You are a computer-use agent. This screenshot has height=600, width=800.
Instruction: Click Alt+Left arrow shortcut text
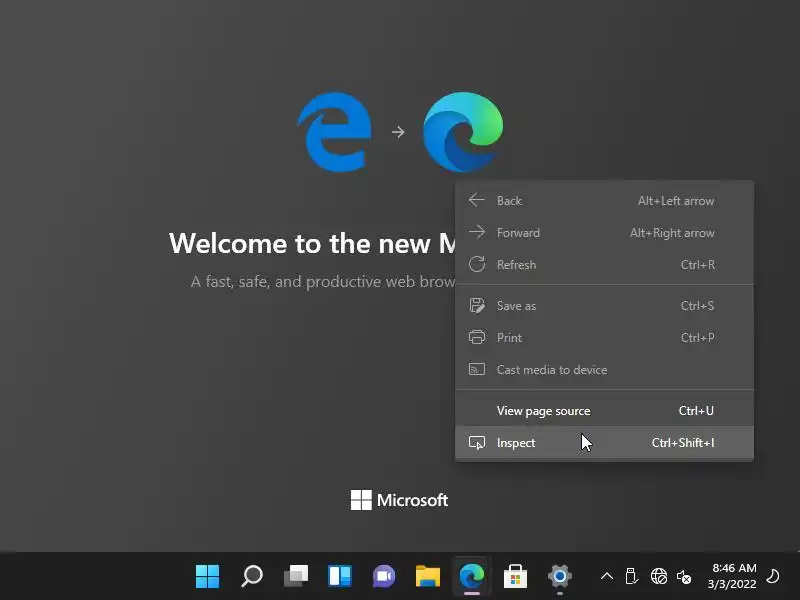[x=676, y=201]
